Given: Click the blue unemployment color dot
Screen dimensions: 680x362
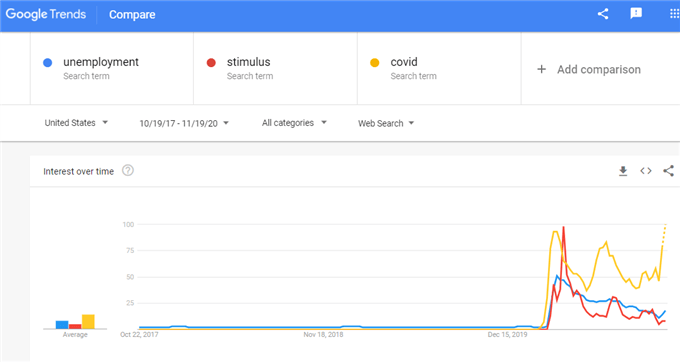Looking at the screenshot, I should coord(48,63).
